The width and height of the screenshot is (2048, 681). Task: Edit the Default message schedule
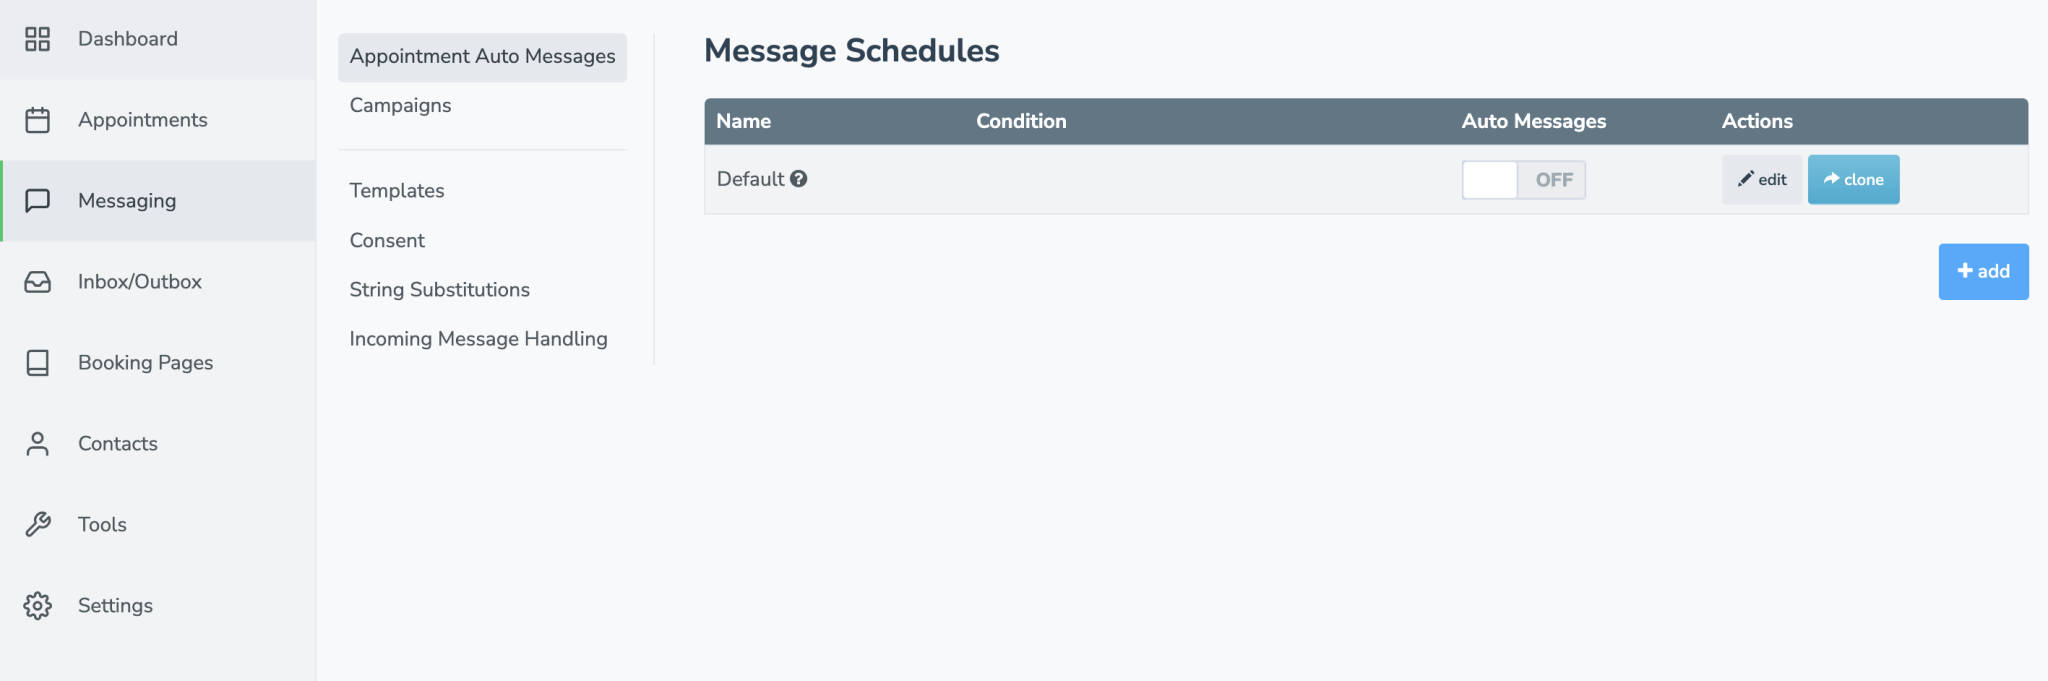[1761, 180]
